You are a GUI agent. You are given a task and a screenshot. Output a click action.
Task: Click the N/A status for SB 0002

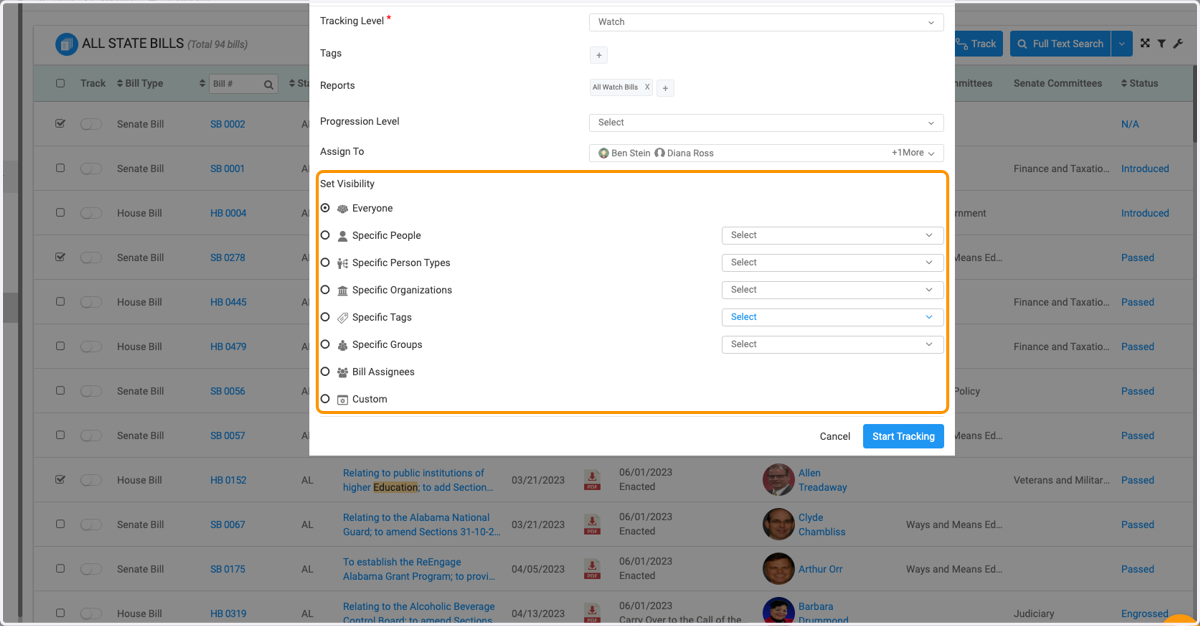pyautogui.click(x=1131, y=124)
